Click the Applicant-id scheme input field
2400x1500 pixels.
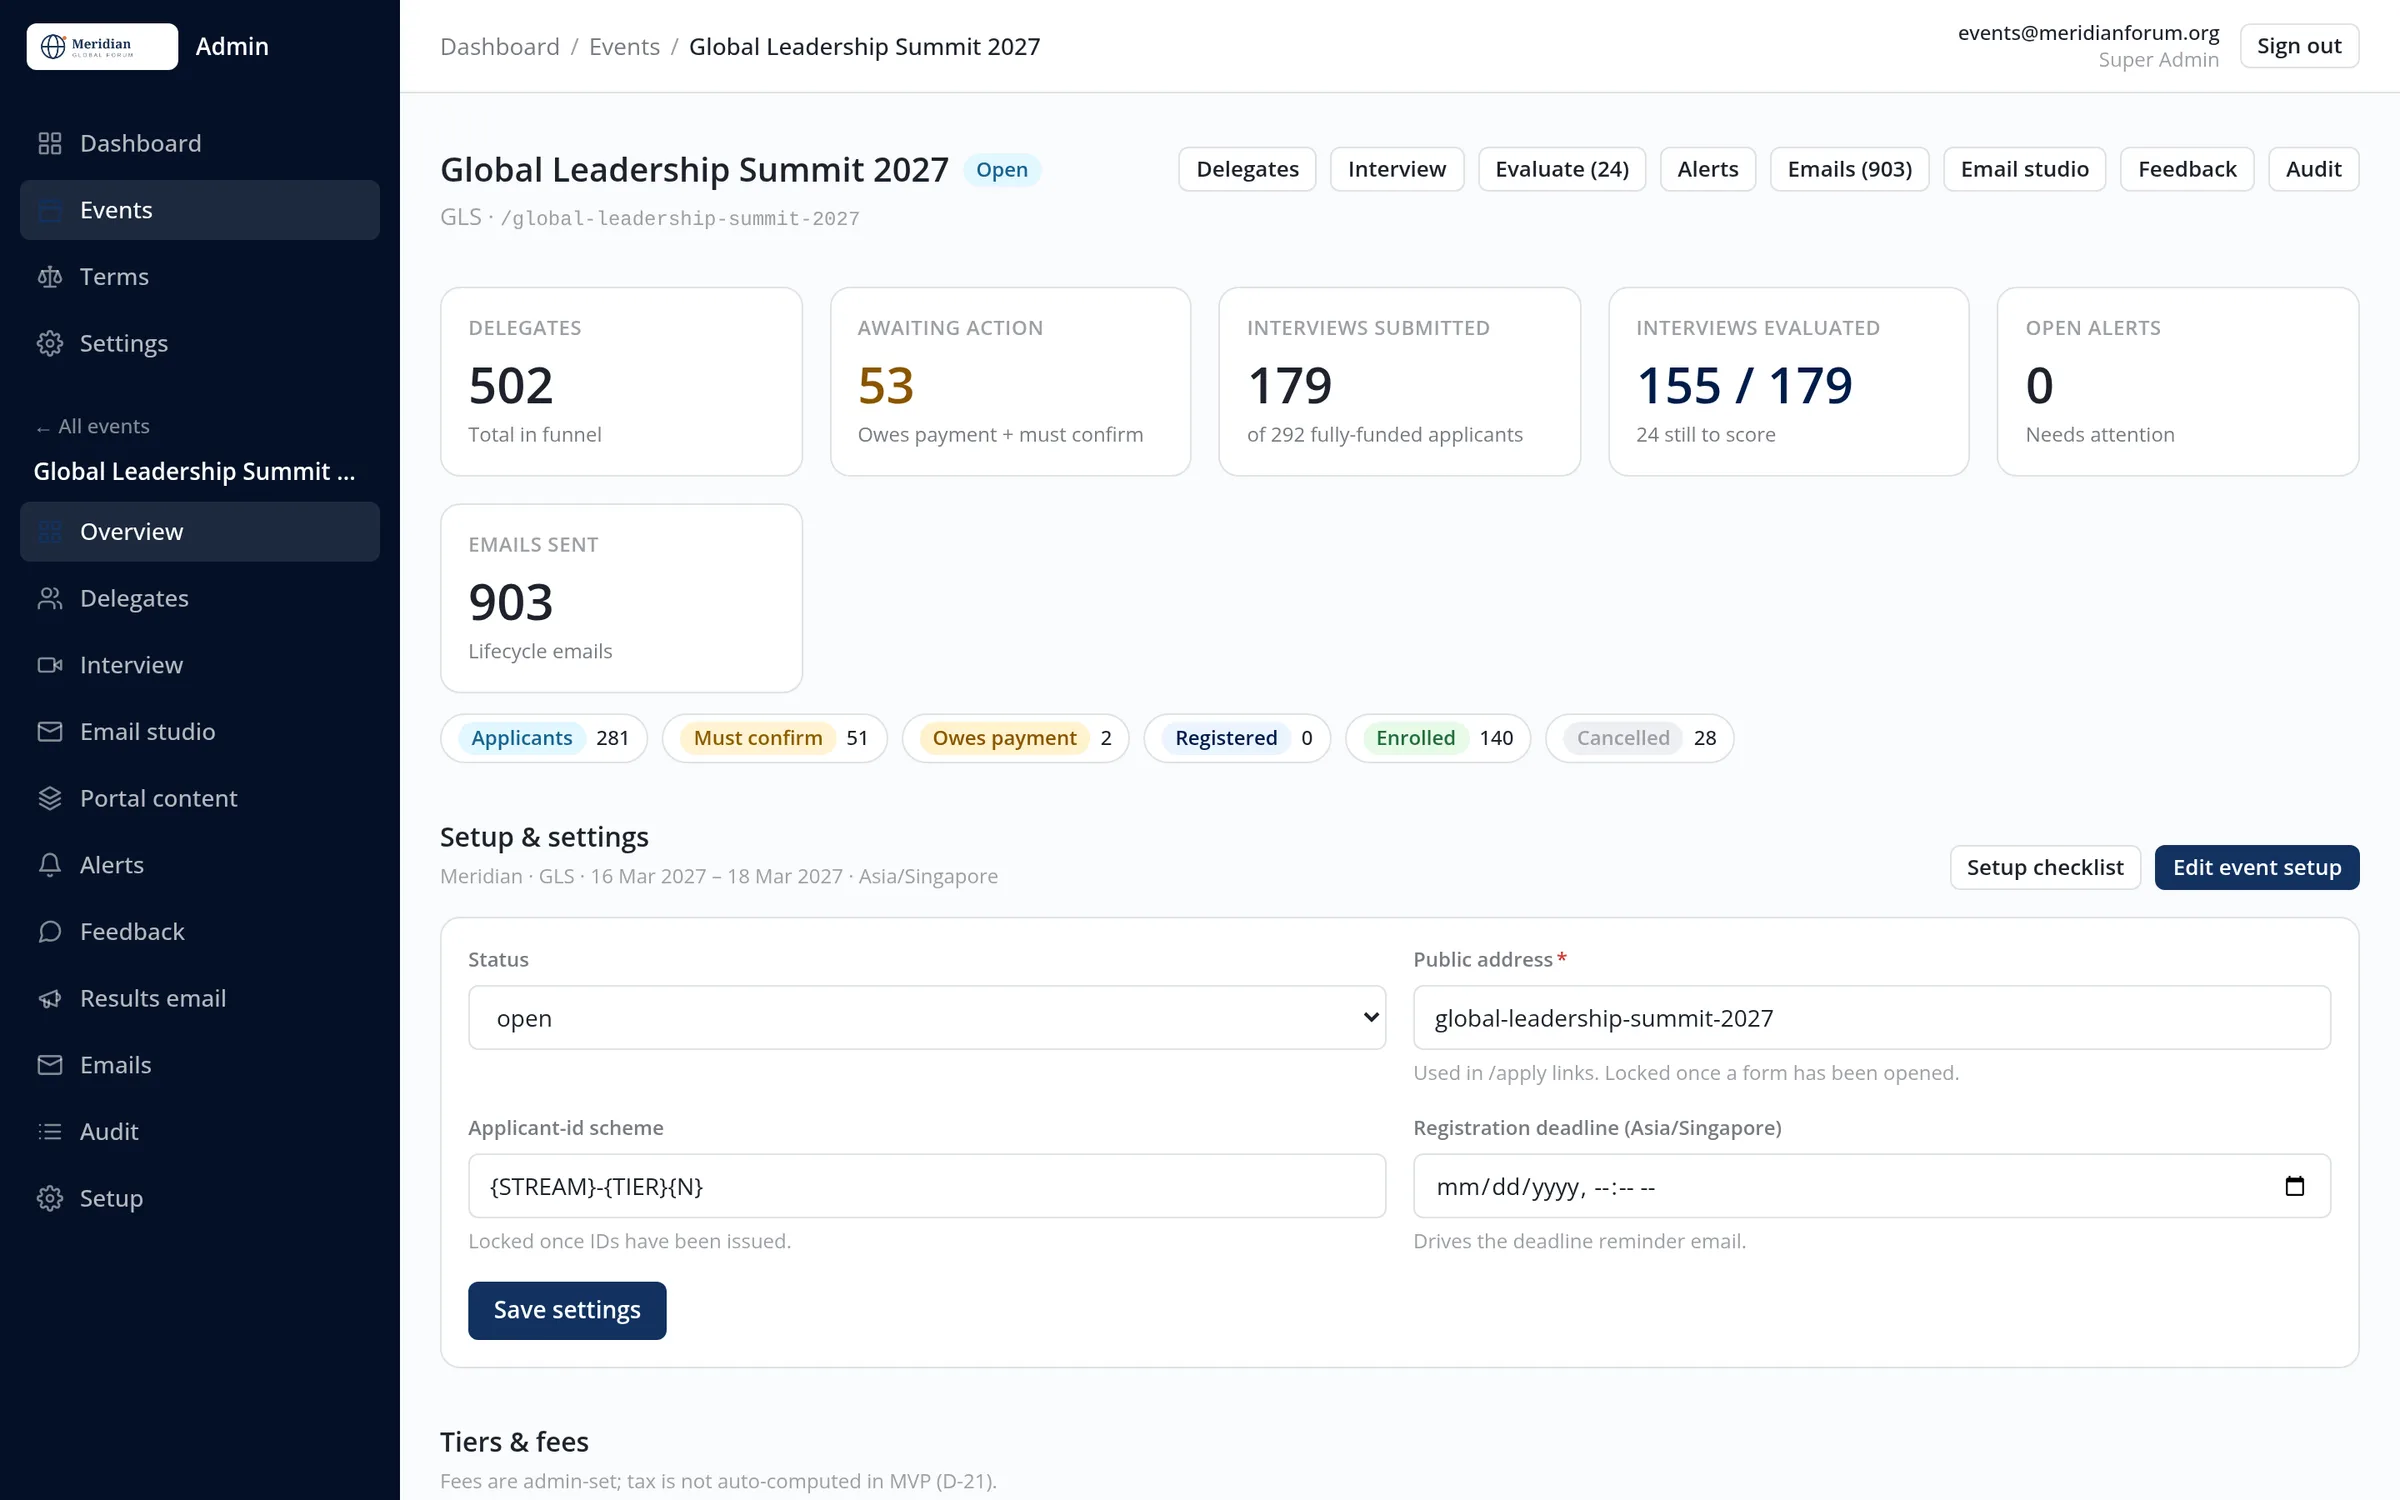click(926, 1186)
